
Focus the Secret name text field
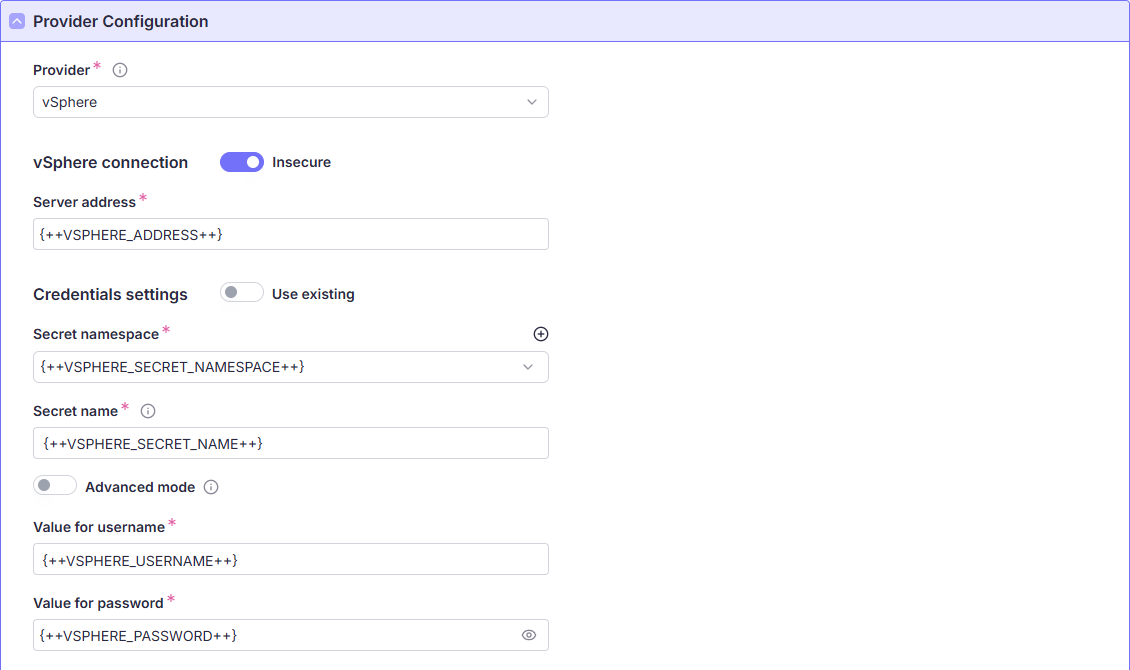click(x=290, y=443)
